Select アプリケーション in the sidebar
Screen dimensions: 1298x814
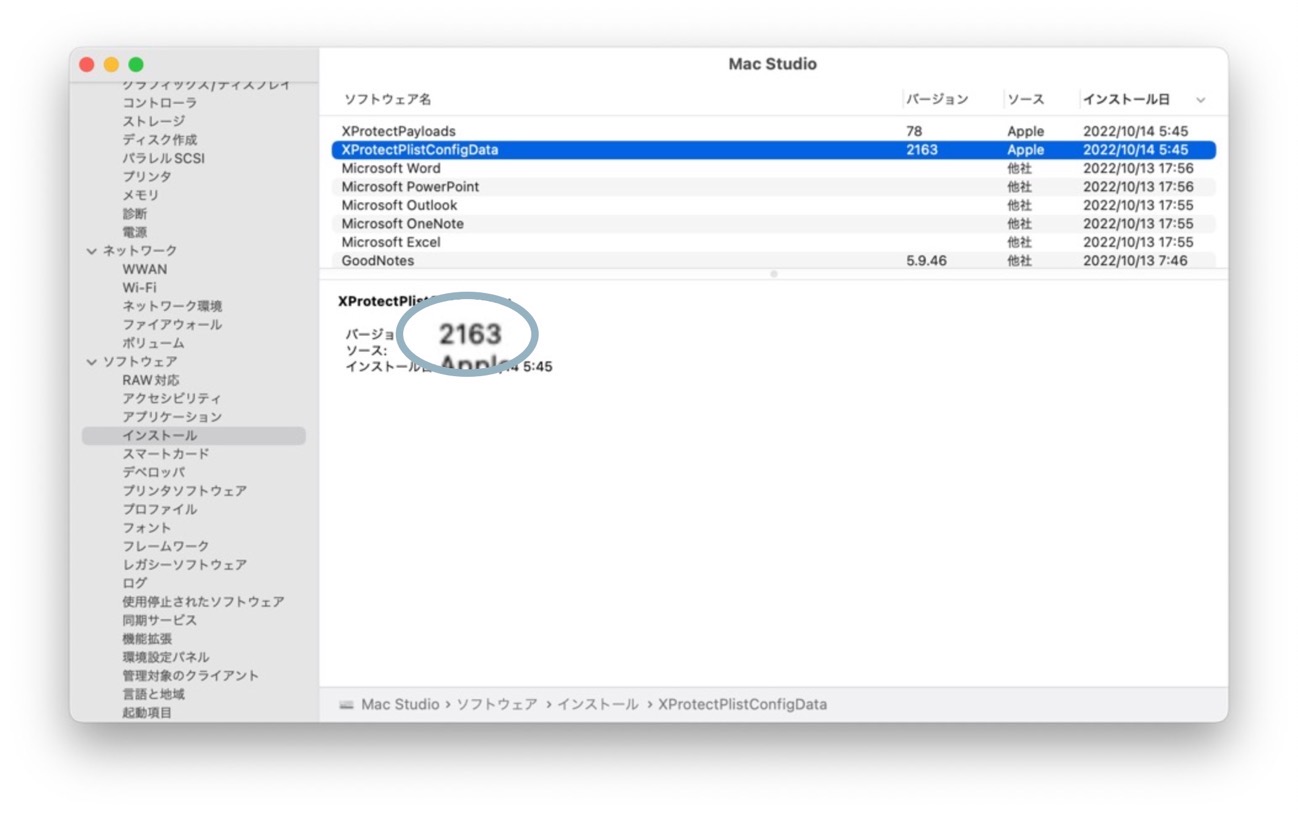[x=172, y=417]
